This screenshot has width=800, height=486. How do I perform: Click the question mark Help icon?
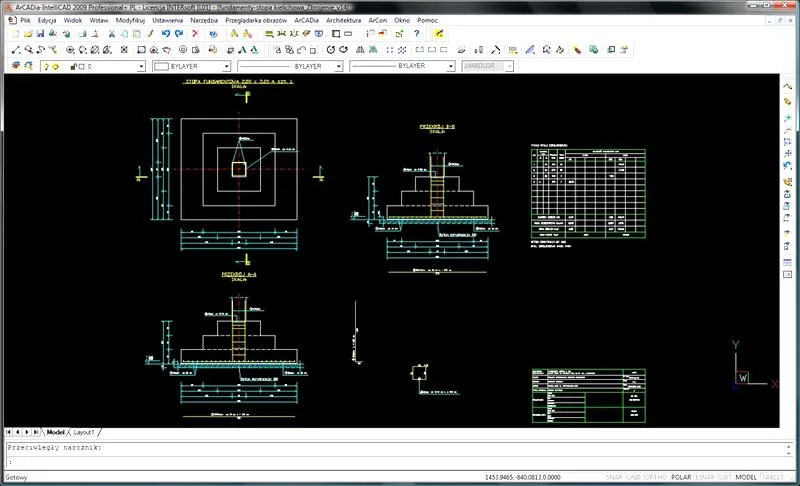pyautogui.click(x=417, y=34)
